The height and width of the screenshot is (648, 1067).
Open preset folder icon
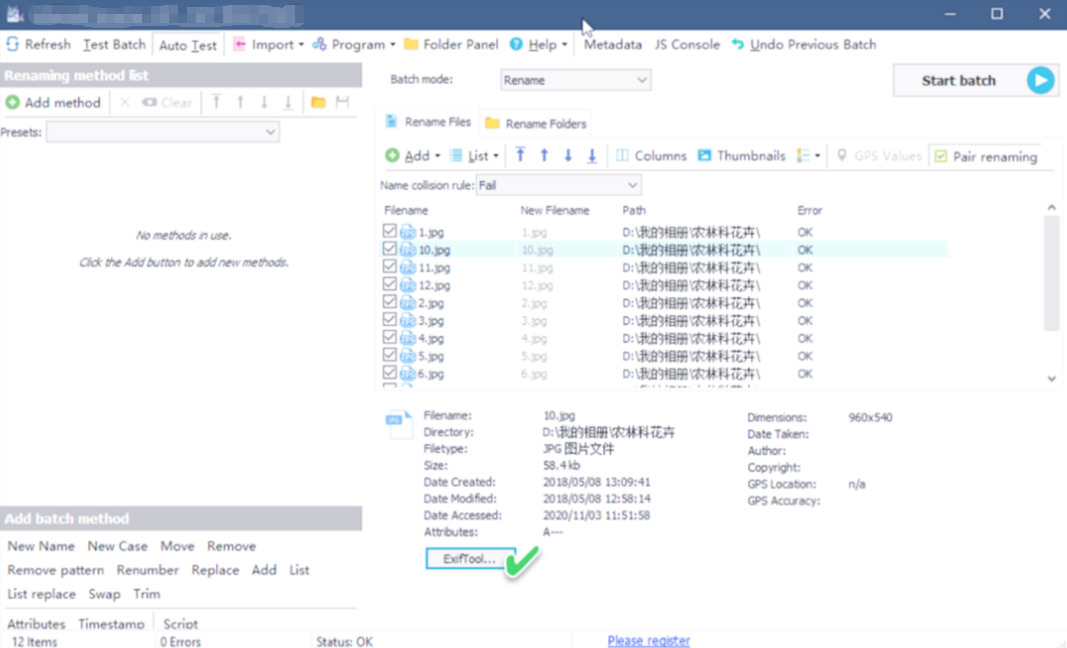click(318, 102)
